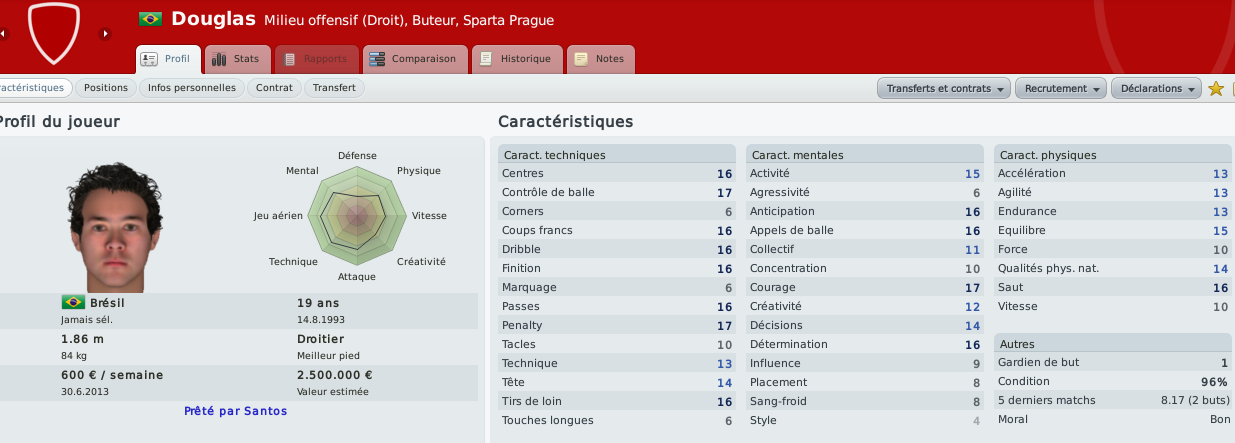Go to next player arrow

105,33
